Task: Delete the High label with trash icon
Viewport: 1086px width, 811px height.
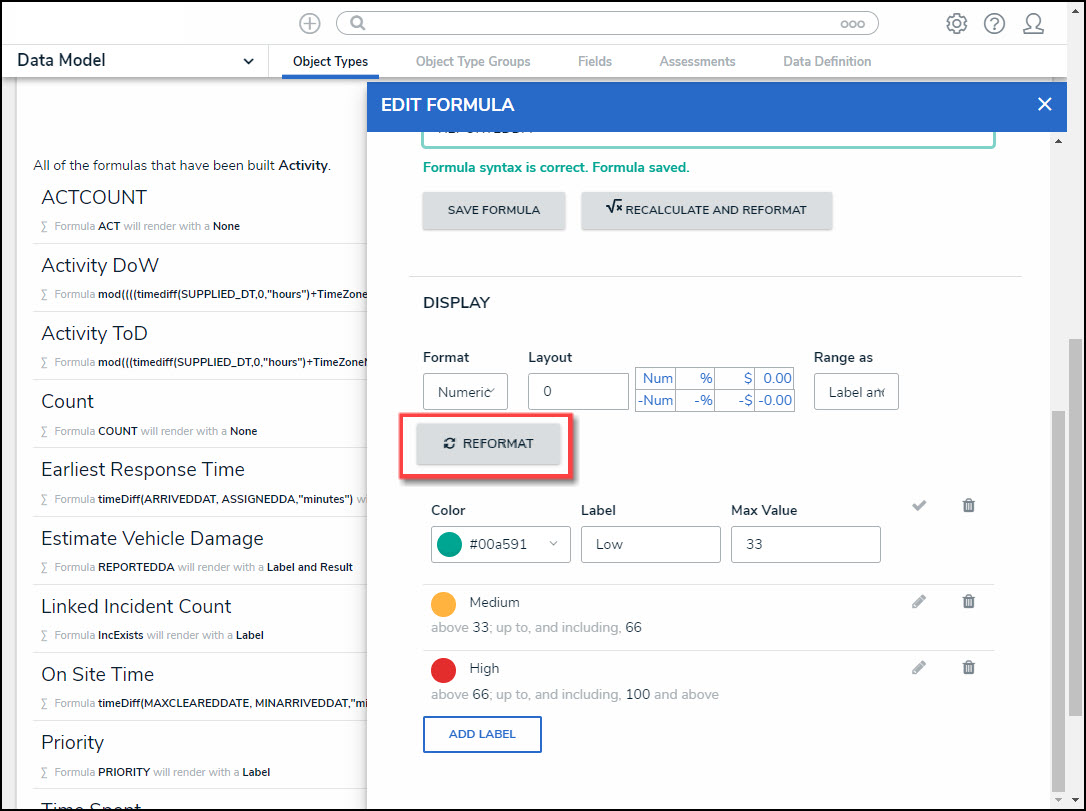Action: (968, 668)
